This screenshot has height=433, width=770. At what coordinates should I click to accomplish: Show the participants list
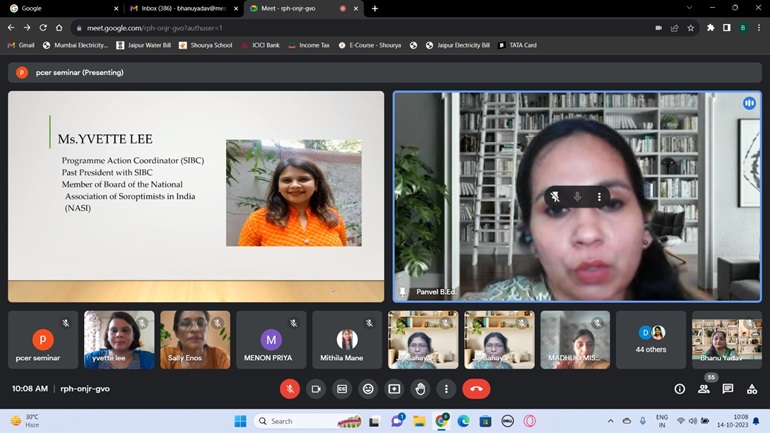pyautogui.click(x=703, y=389)
